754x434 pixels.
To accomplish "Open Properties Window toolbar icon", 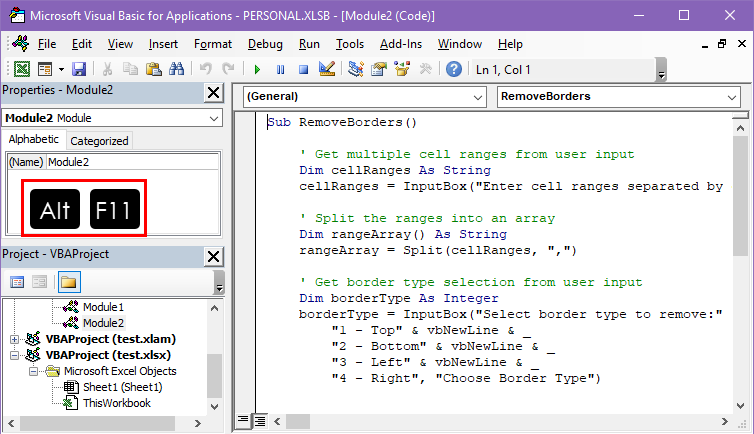I will 379,69.
